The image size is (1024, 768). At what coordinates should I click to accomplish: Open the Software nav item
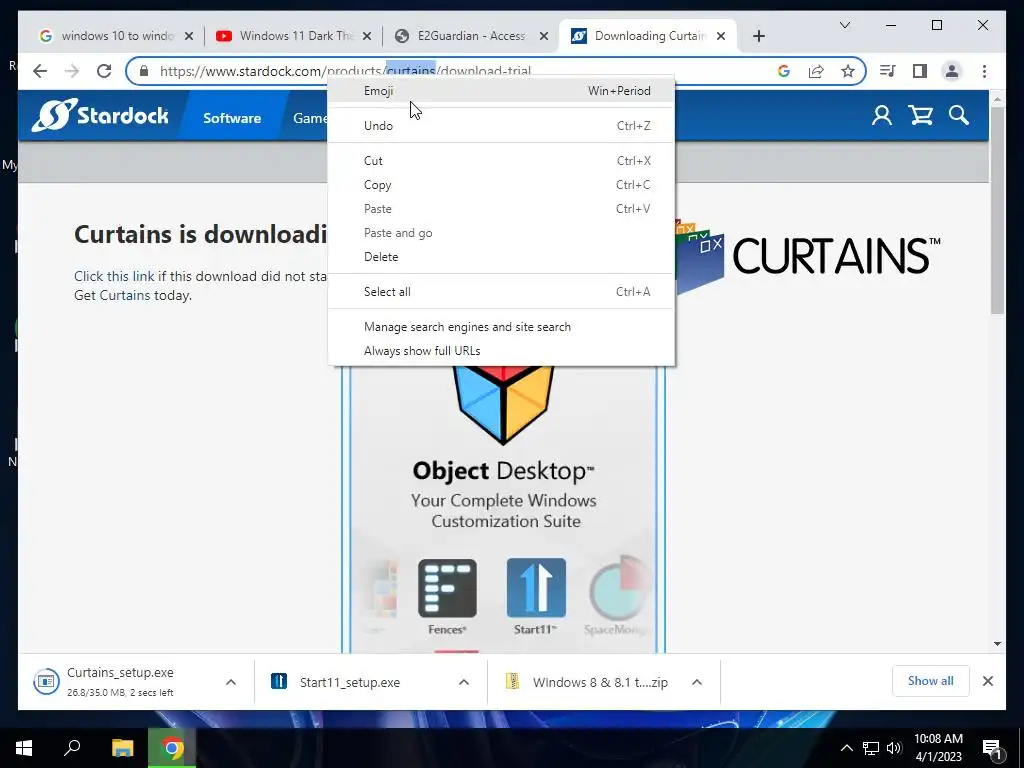coord(232,118)
